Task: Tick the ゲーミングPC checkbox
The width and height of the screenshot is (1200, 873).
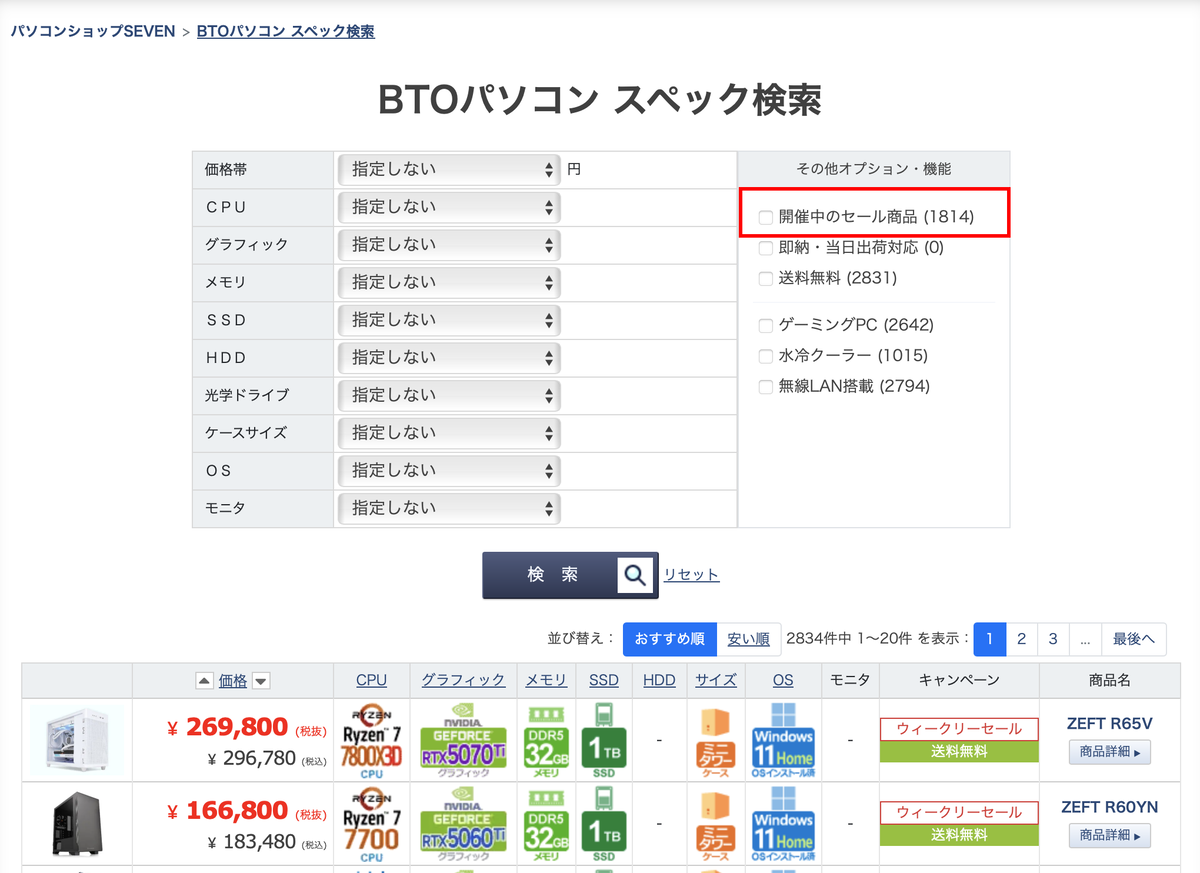Action: [766, 325]
